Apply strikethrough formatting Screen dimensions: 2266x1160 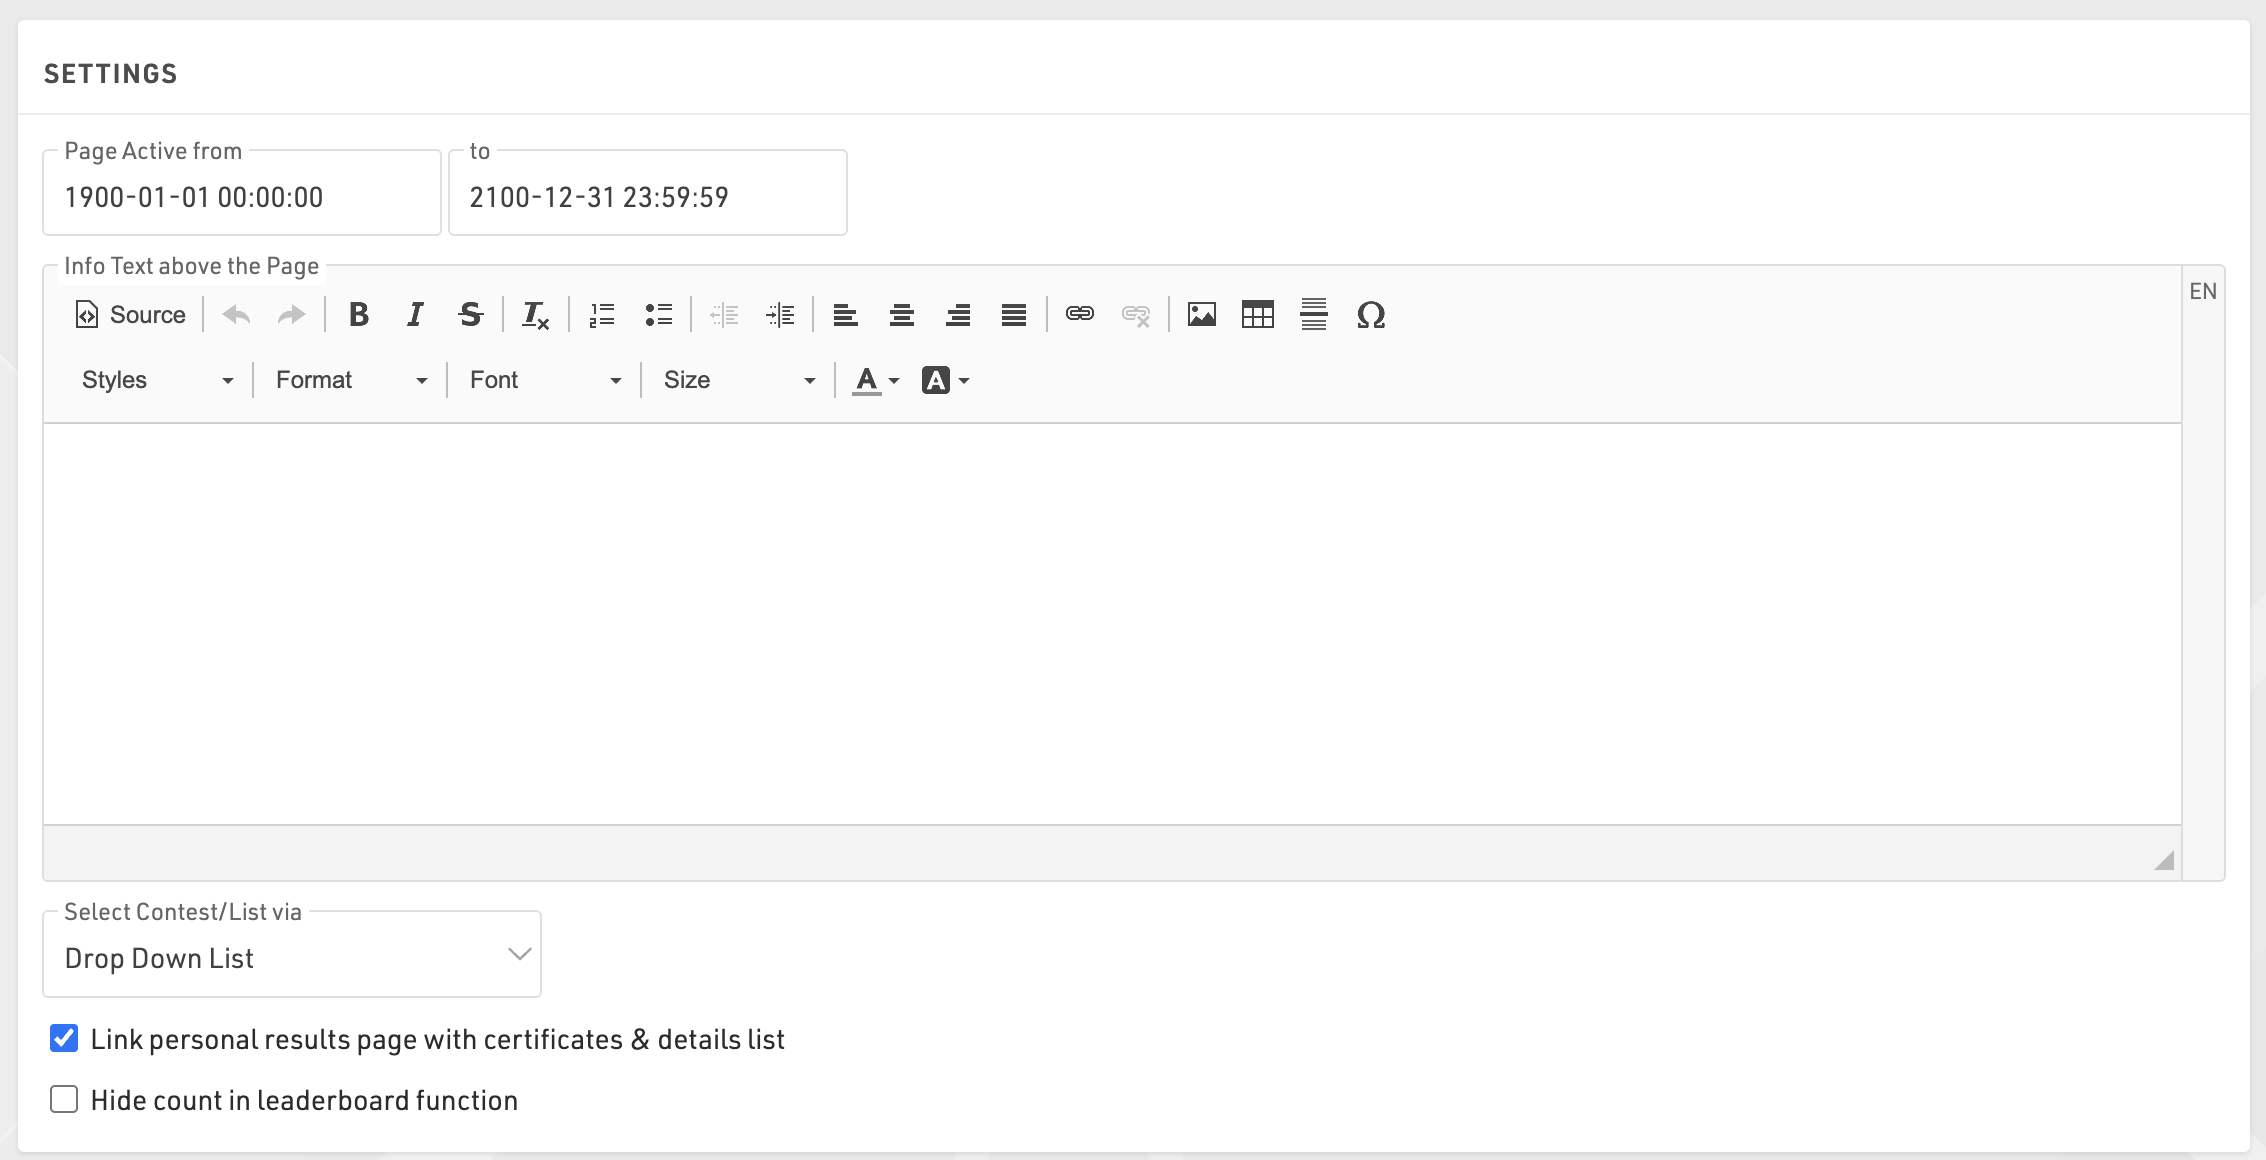(470, 315)
